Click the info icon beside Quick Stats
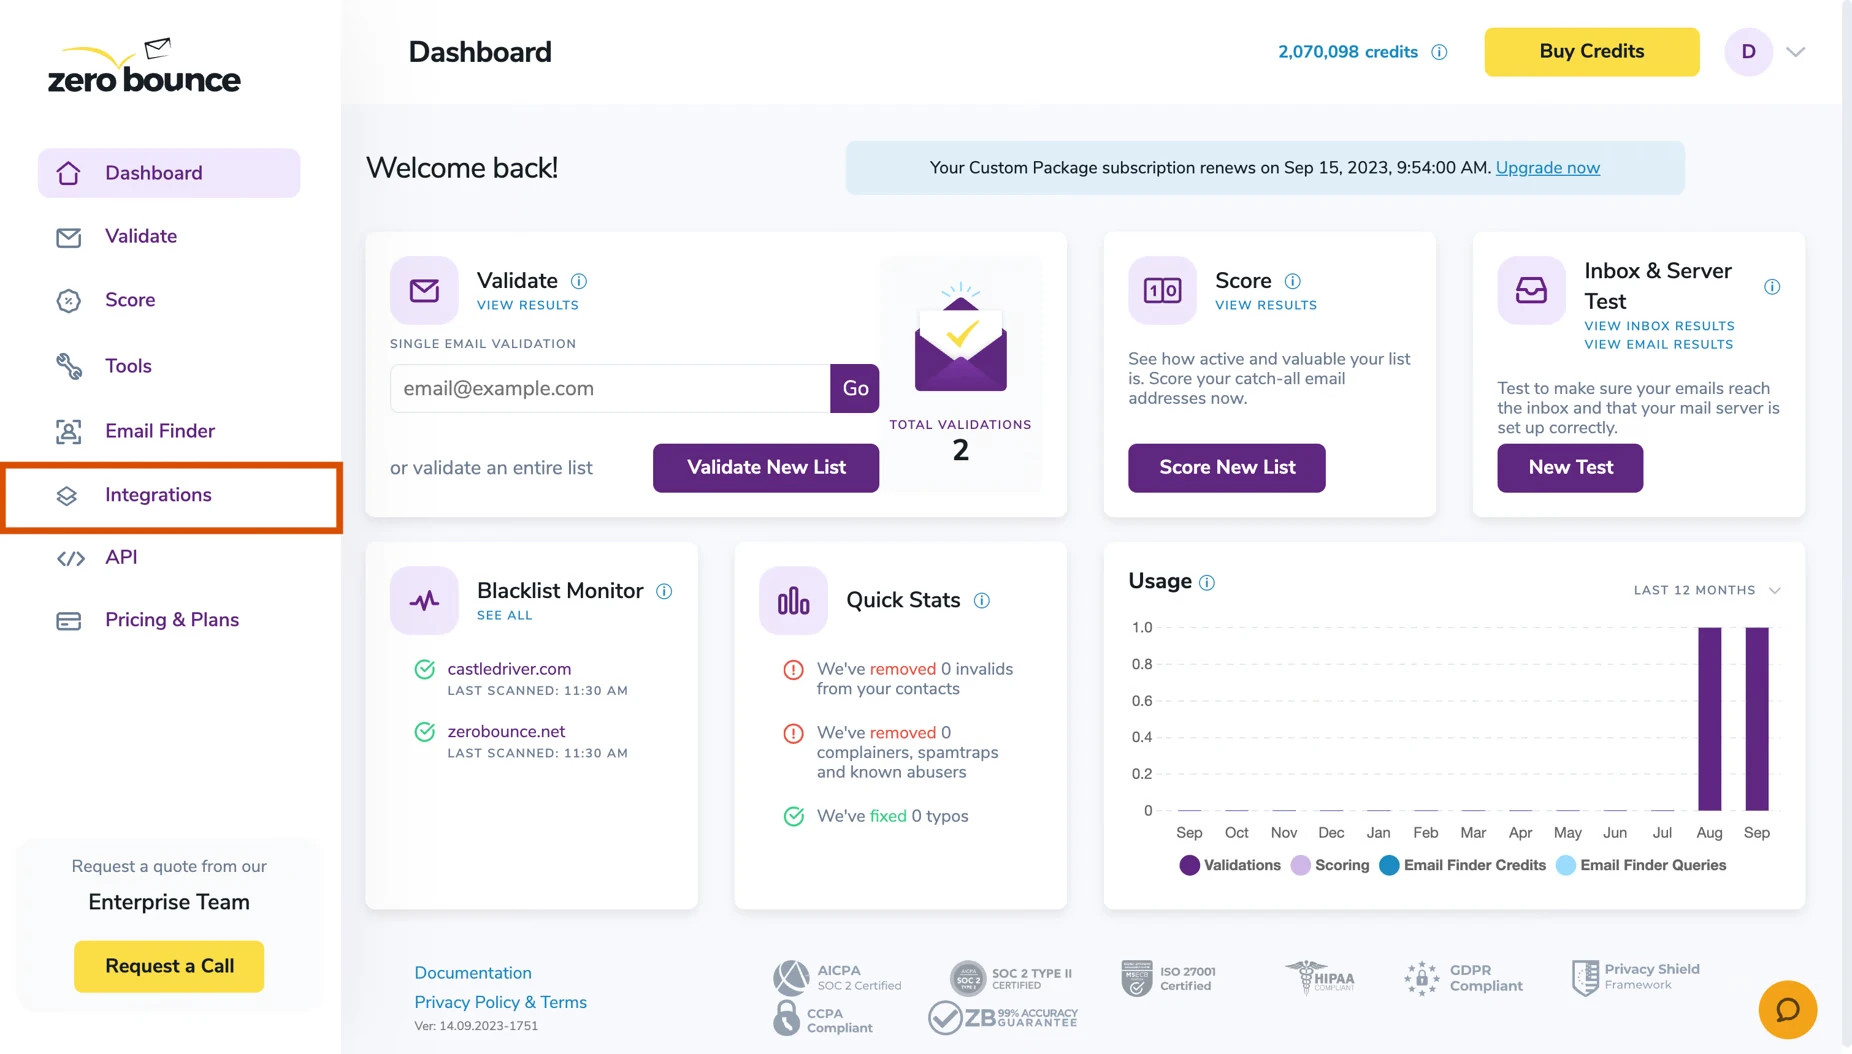Image resolution: width=1852 pixels, height=1054 pixels. (982, 600)
